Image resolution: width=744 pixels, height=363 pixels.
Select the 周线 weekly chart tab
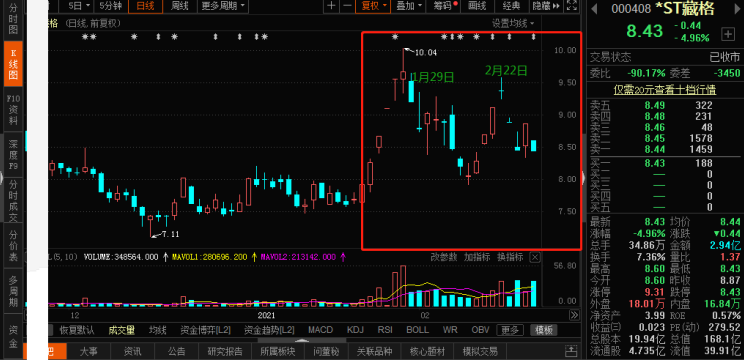point(179,6)
